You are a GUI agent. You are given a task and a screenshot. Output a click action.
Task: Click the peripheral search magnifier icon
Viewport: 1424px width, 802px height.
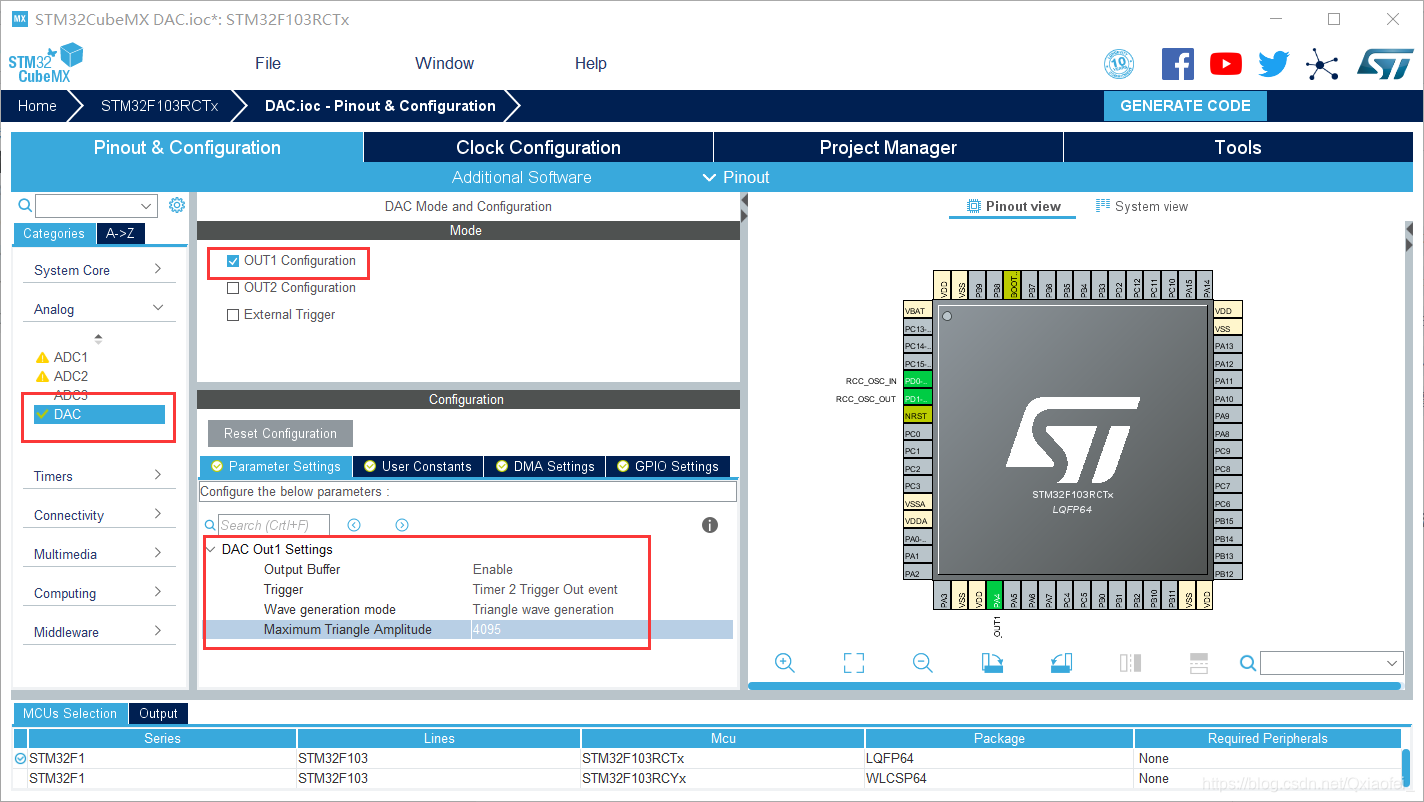click(x=25, y=206)
